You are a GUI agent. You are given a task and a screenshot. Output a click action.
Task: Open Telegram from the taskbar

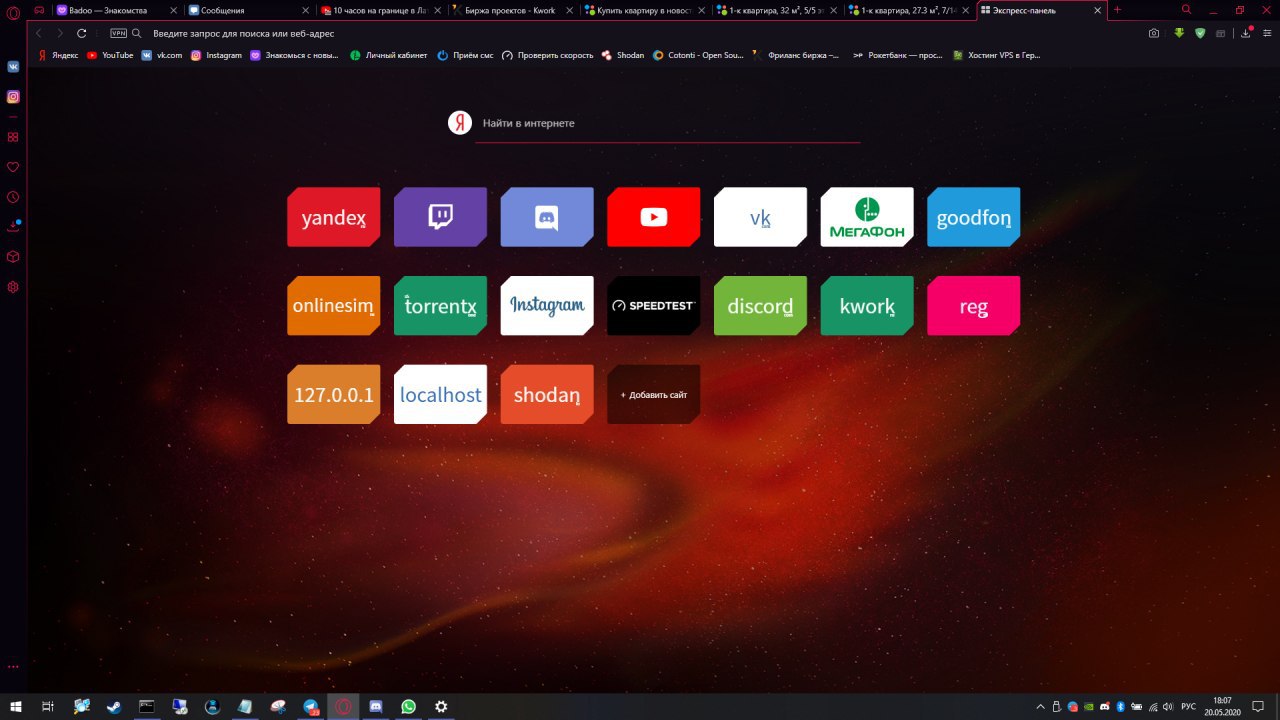[310, 706]
